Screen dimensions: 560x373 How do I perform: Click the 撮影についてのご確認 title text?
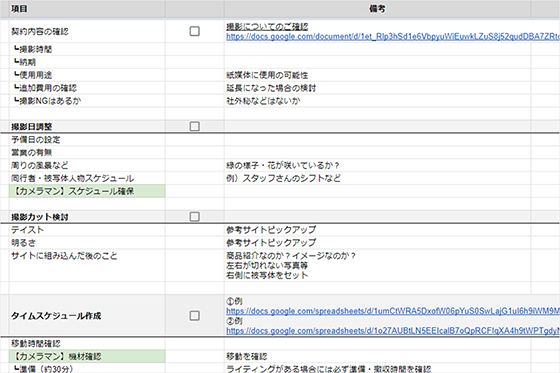point(267,27)
